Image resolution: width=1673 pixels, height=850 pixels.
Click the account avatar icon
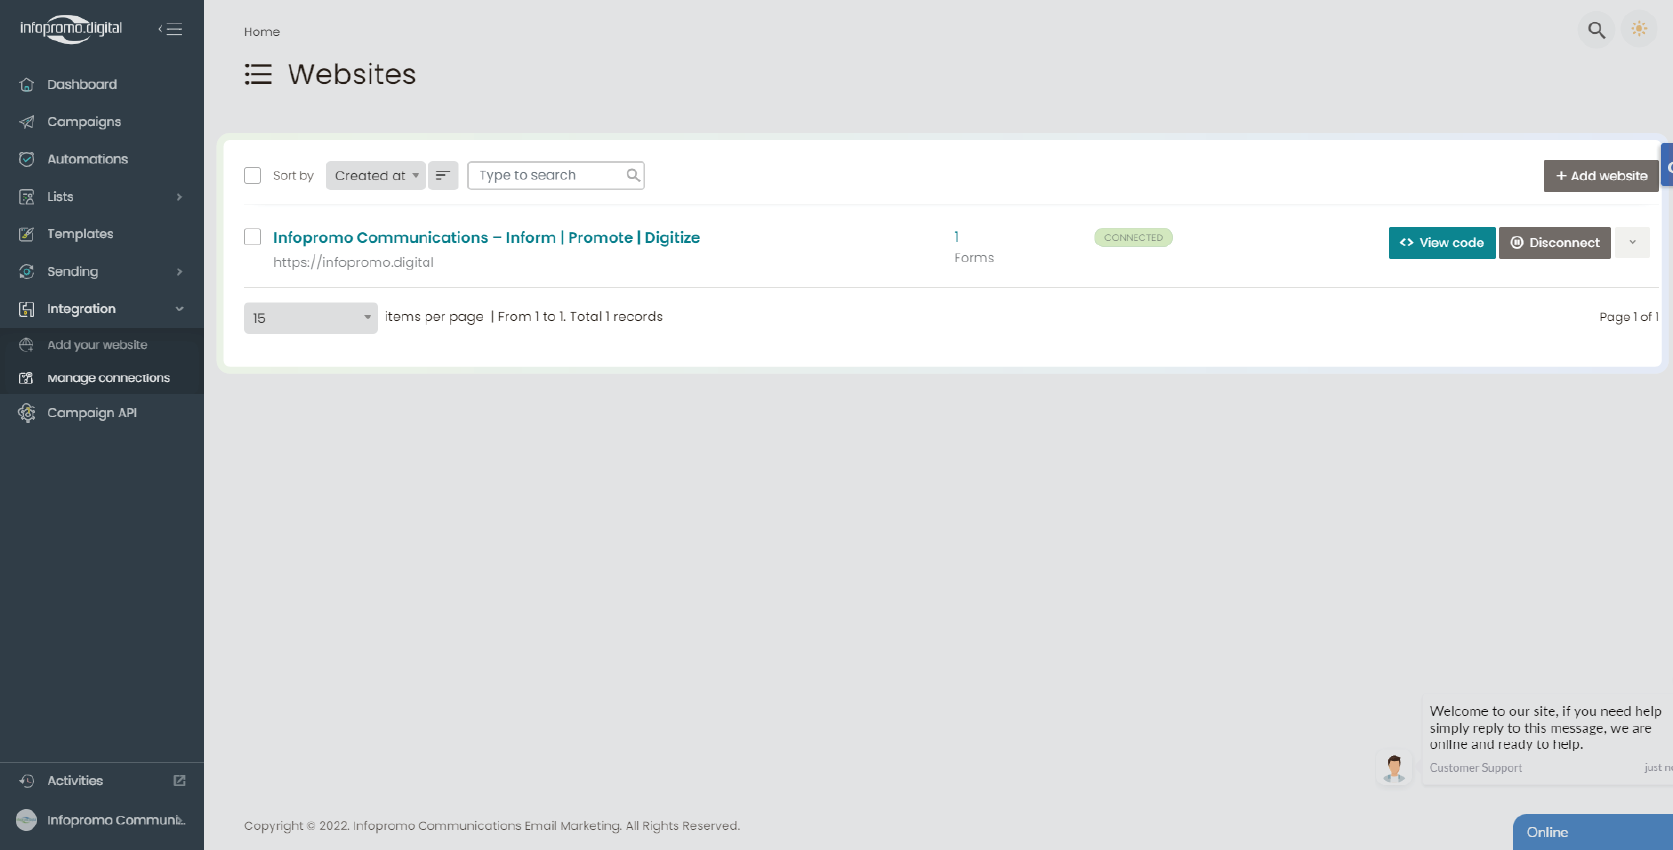point(27,820)
